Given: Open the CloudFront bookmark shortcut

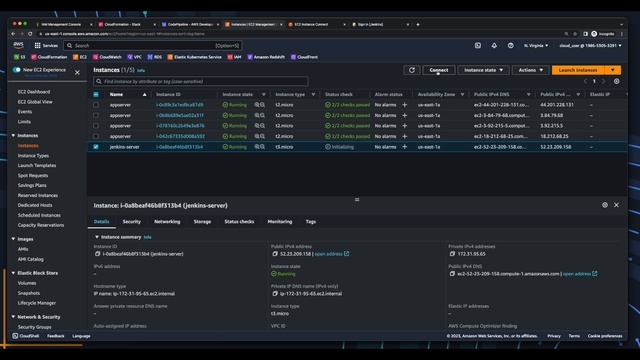Looking at the screenshot, I should click(304, 57).
